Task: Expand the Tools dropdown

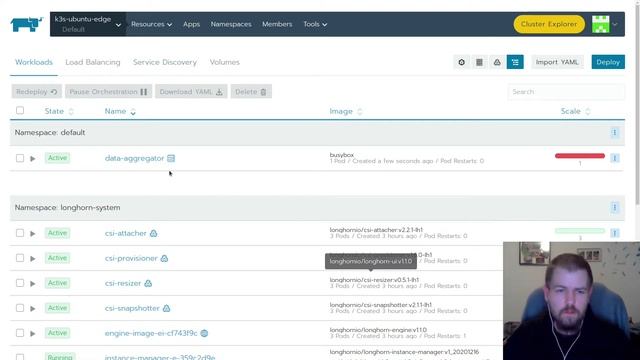Action: (315, 24)
